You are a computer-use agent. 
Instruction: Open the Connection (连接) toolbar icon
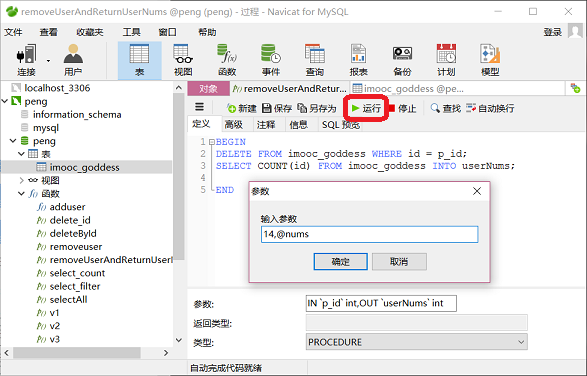pyautogui.click(x=26, y=60)
